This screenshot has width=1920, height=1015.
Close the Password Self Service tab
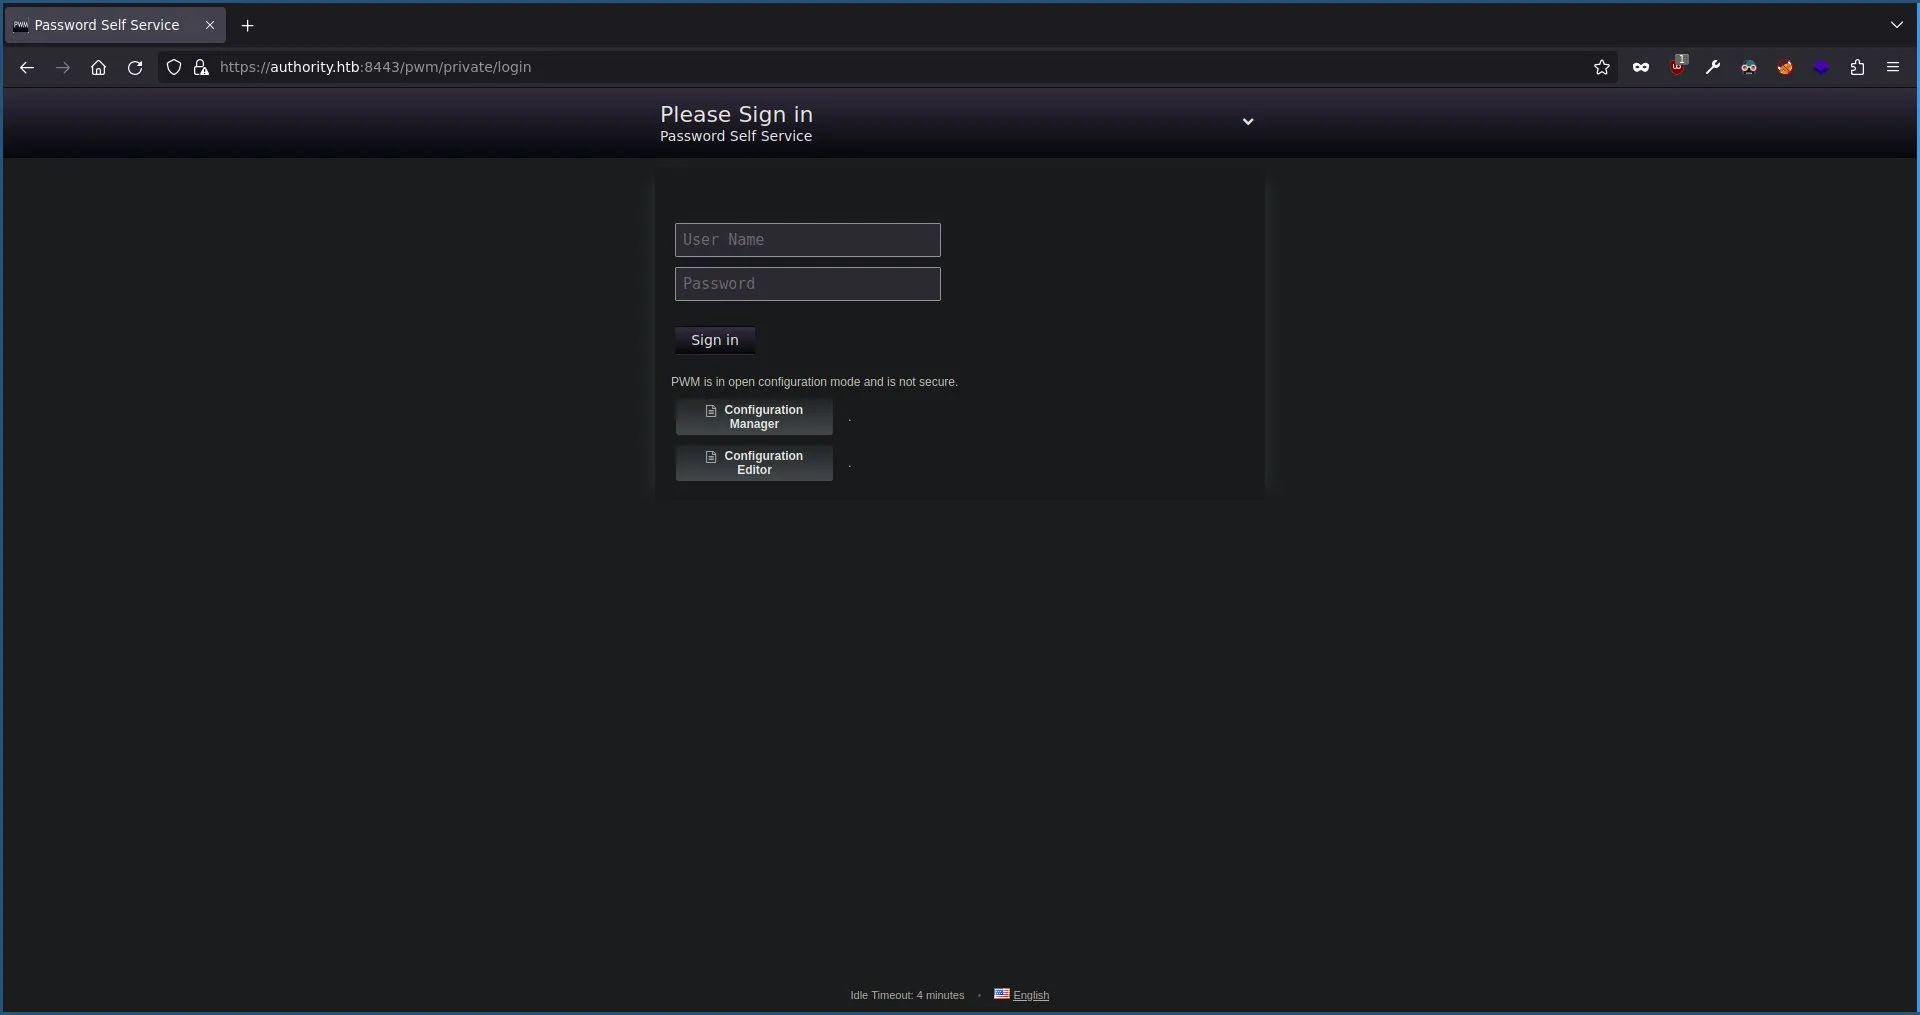click(x=210, y=25)
